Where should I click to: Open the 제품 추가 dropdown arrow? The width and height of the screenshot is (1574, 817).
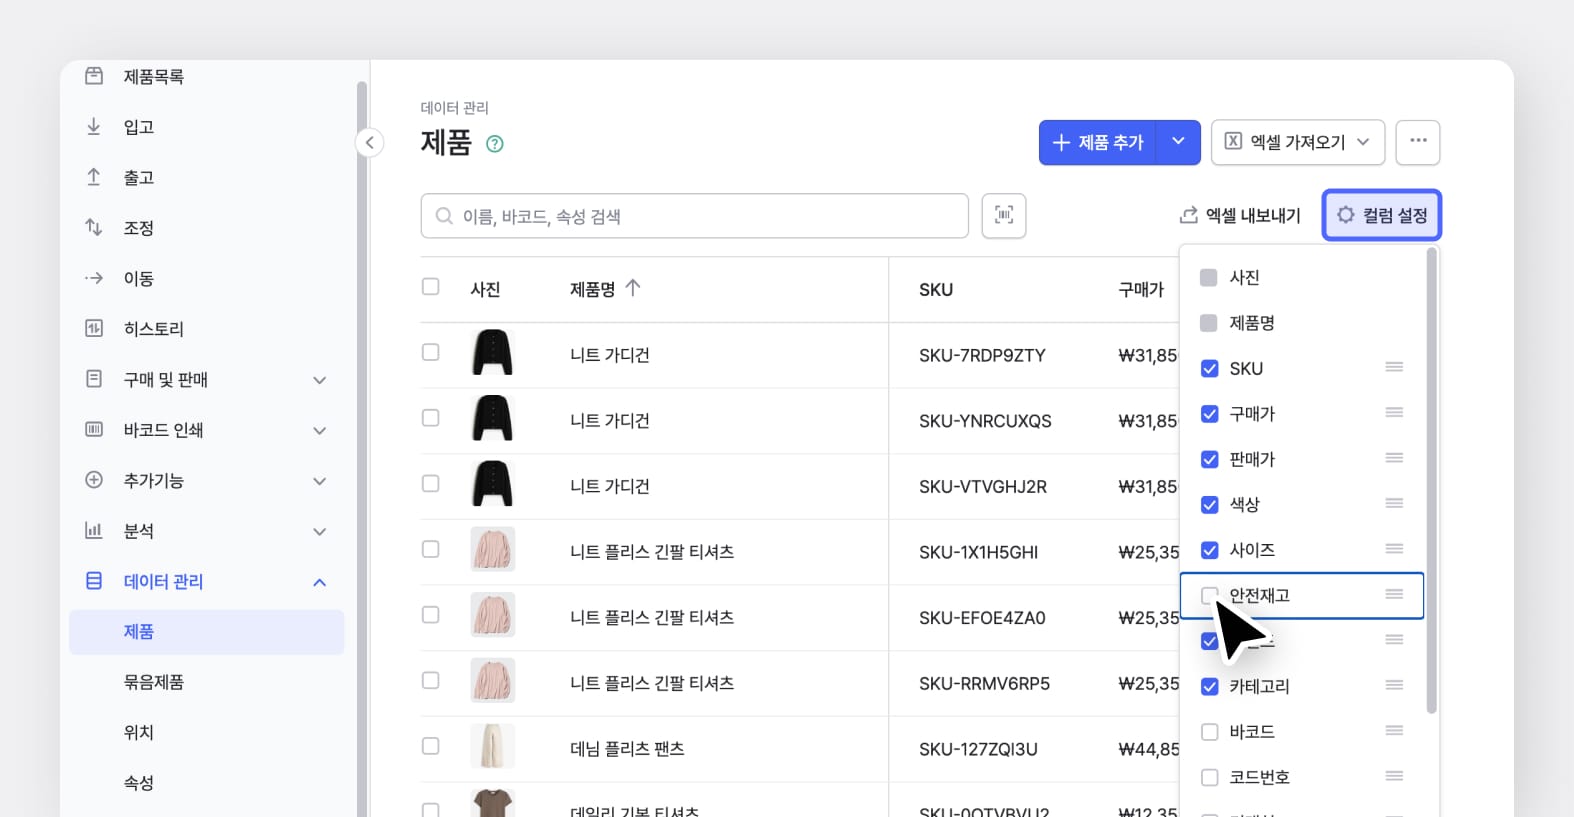[1178, 142]
